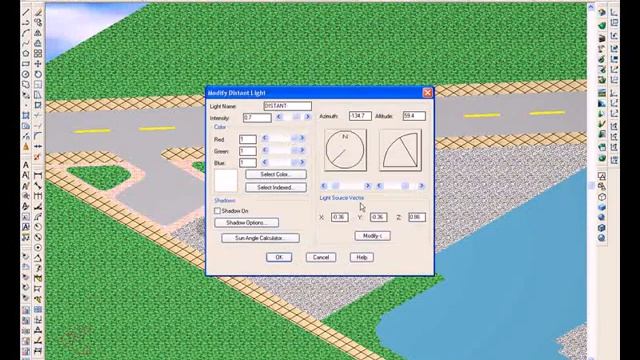Click the Azimuth compass dial
Image resolution: width=640 pixels, height=360 pixels.
(345, 150)
